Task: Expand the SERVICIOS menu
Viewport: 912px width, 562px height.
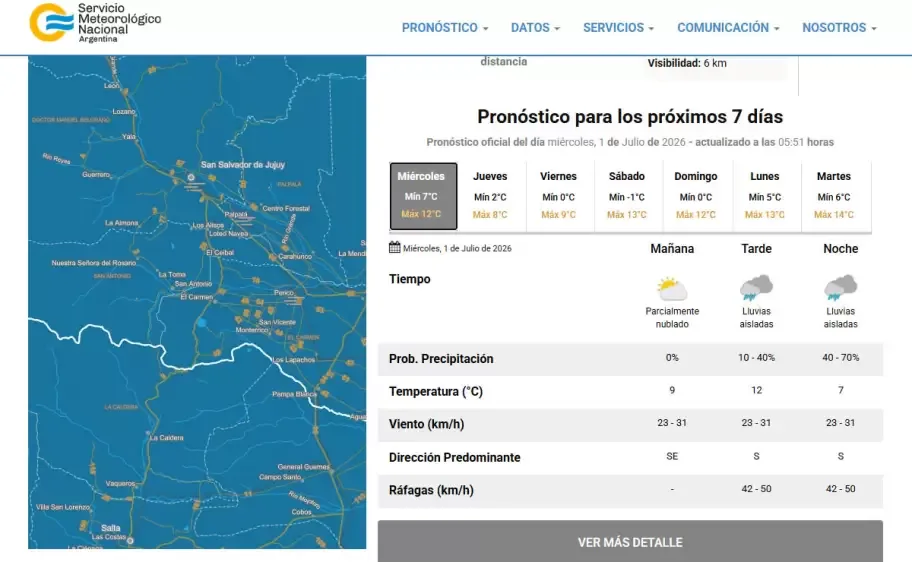Action: 618,27
